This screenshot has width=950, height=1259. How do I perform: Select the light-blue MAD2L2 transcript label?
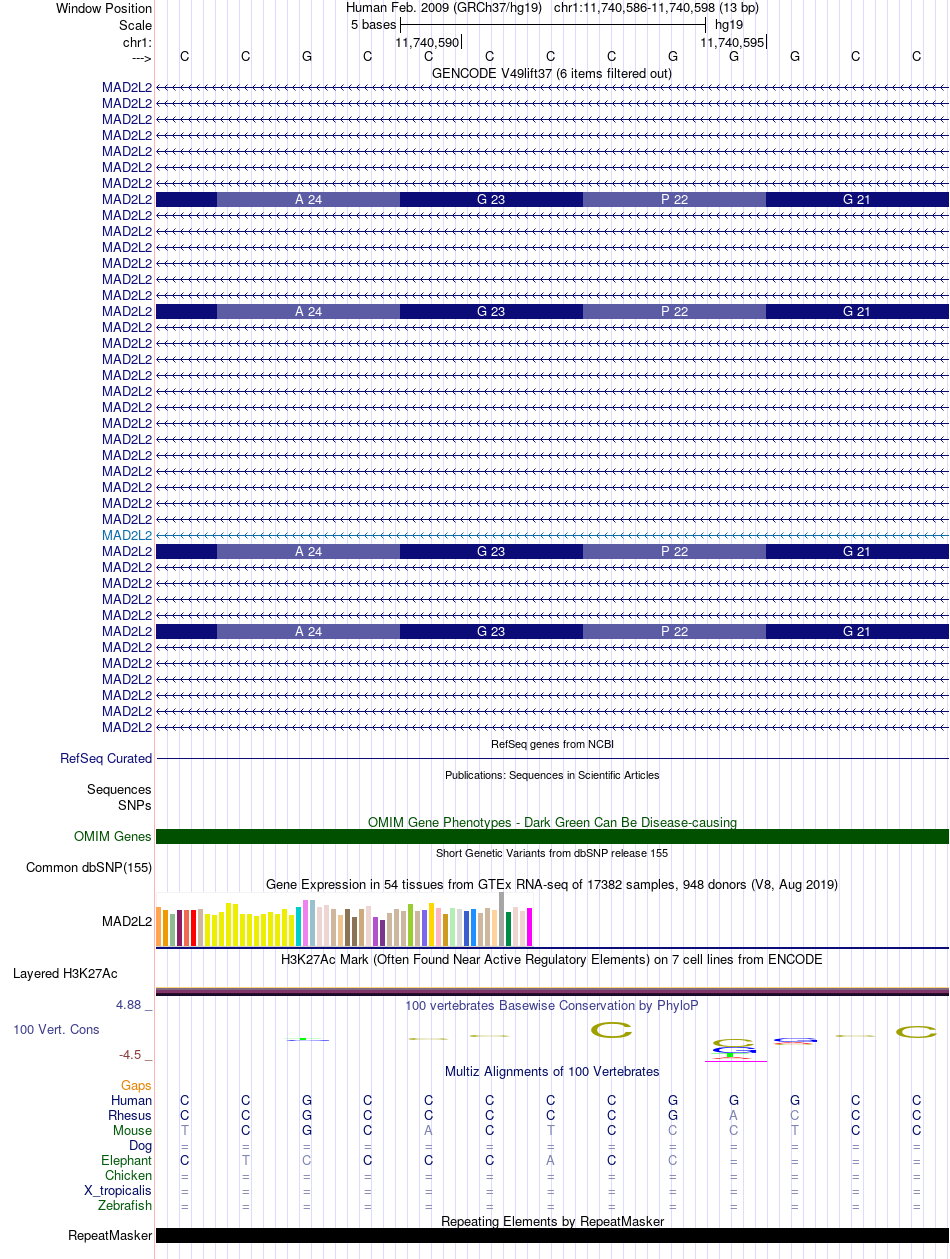point(127,535)
